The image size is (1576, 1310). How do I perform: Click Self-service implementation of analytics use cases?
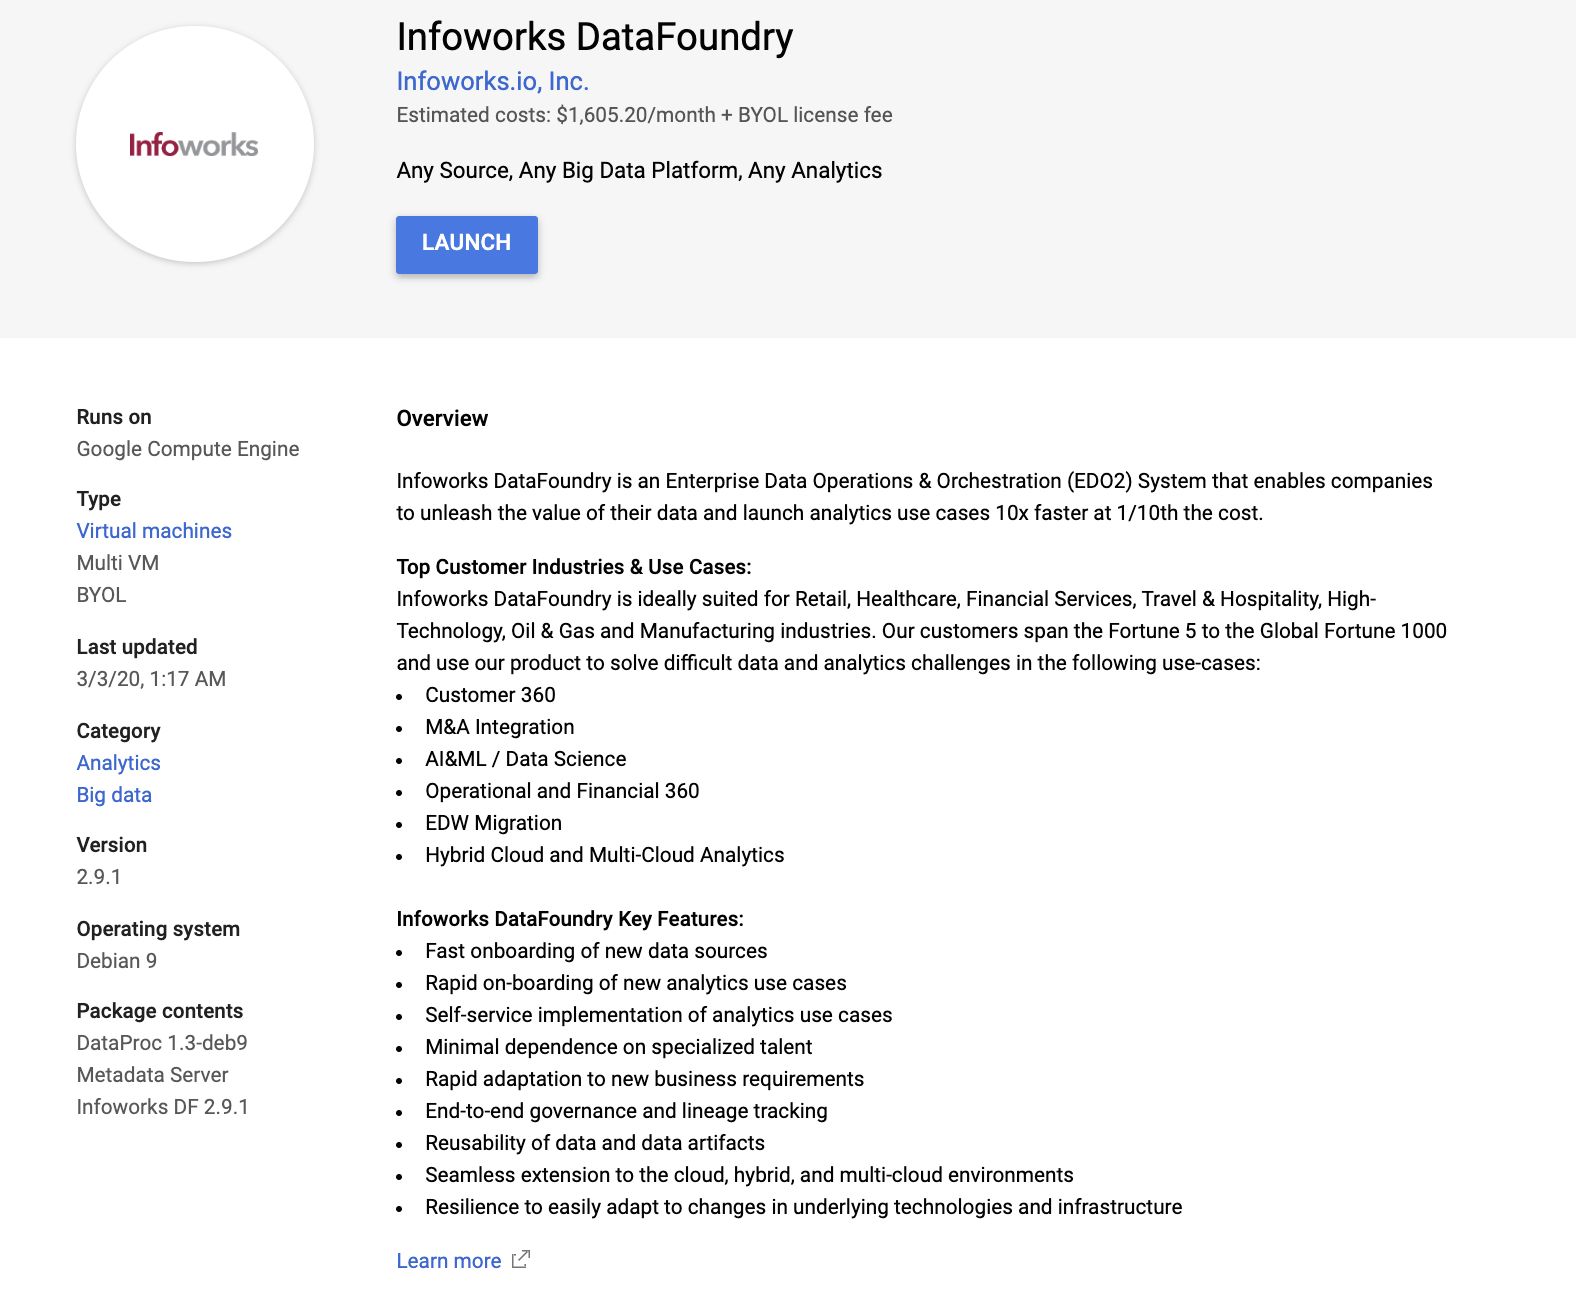coord(658,1015)
